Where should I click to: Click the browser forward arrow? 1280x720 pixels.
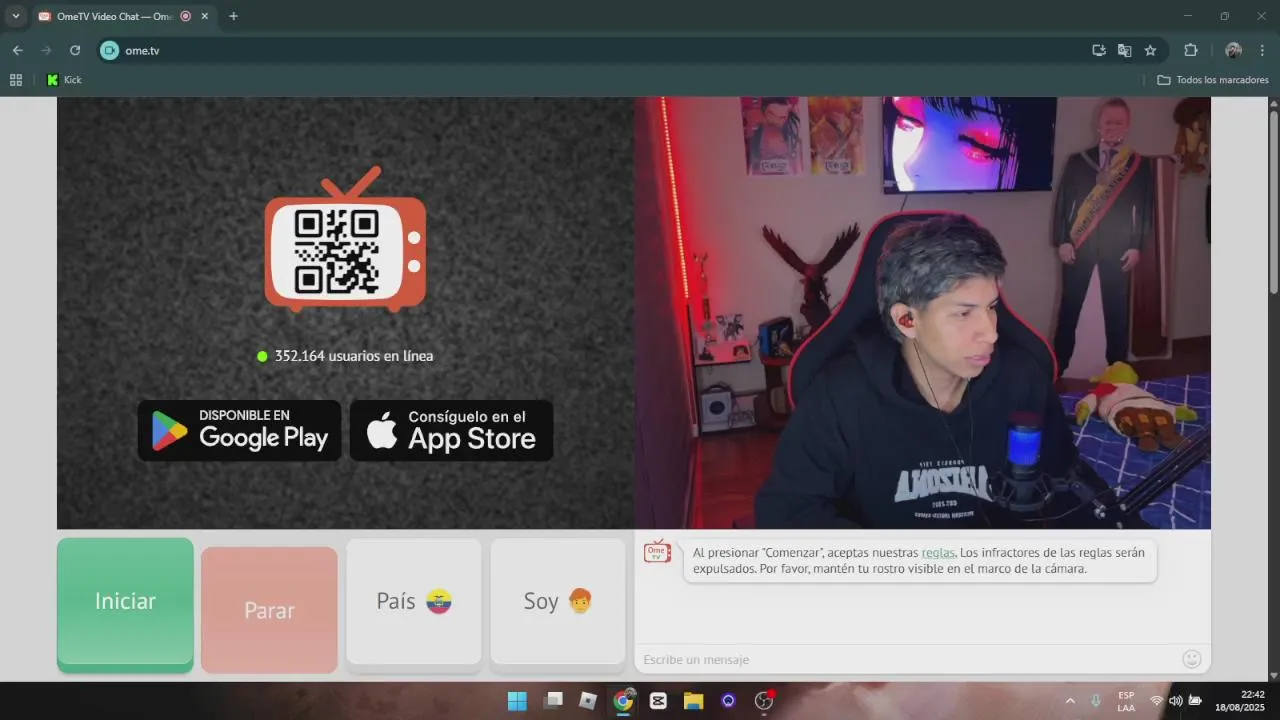(x=46, y=50)
